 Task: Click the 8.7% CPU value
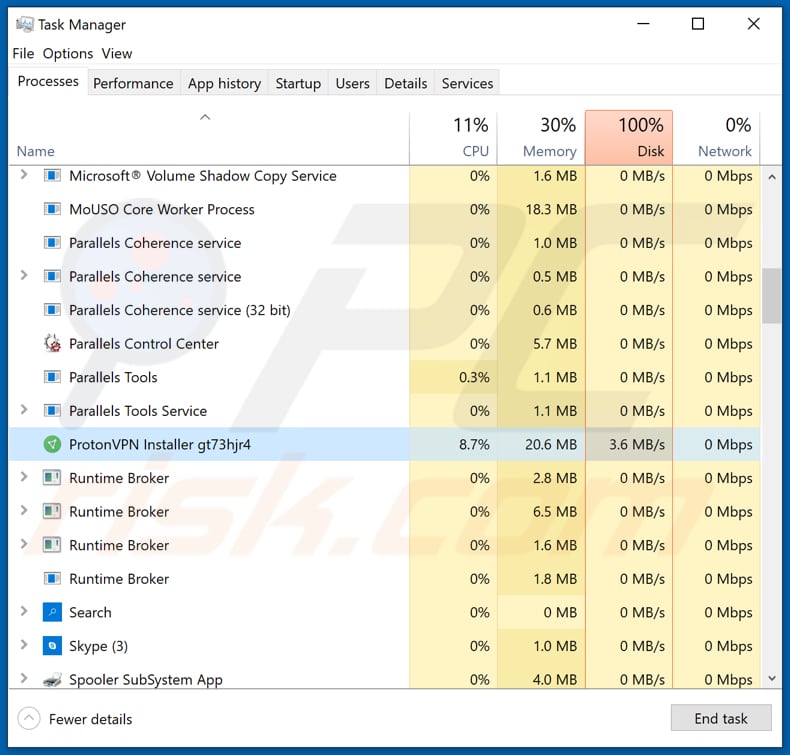coord(474,444)
